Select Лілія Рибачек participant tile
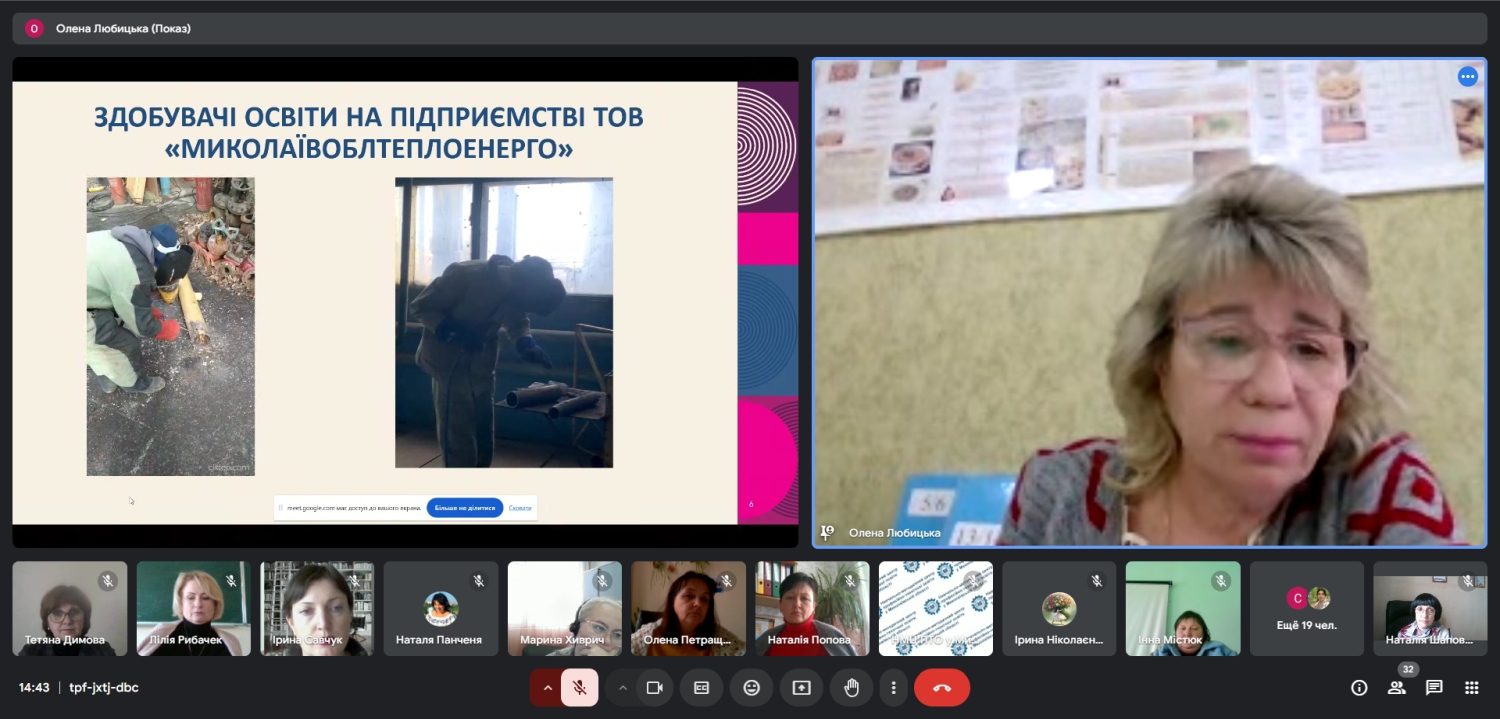 click(x=194, y=608)
